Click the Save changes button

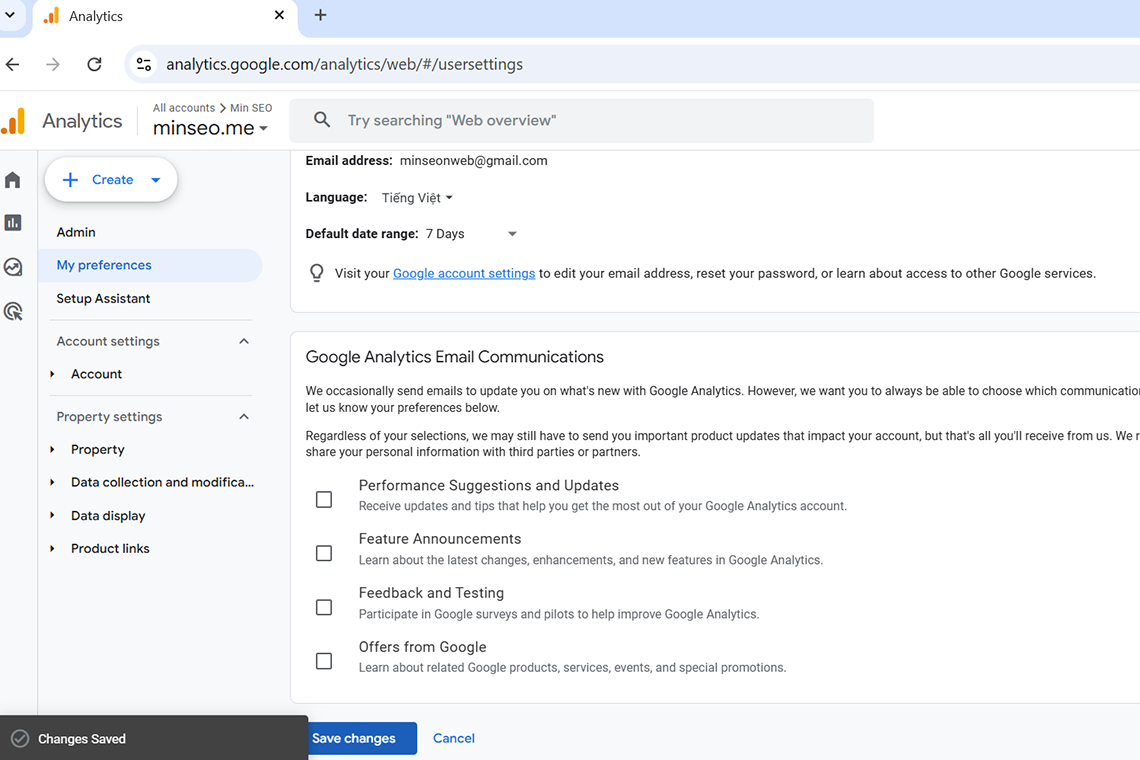[x=354, y=738]
